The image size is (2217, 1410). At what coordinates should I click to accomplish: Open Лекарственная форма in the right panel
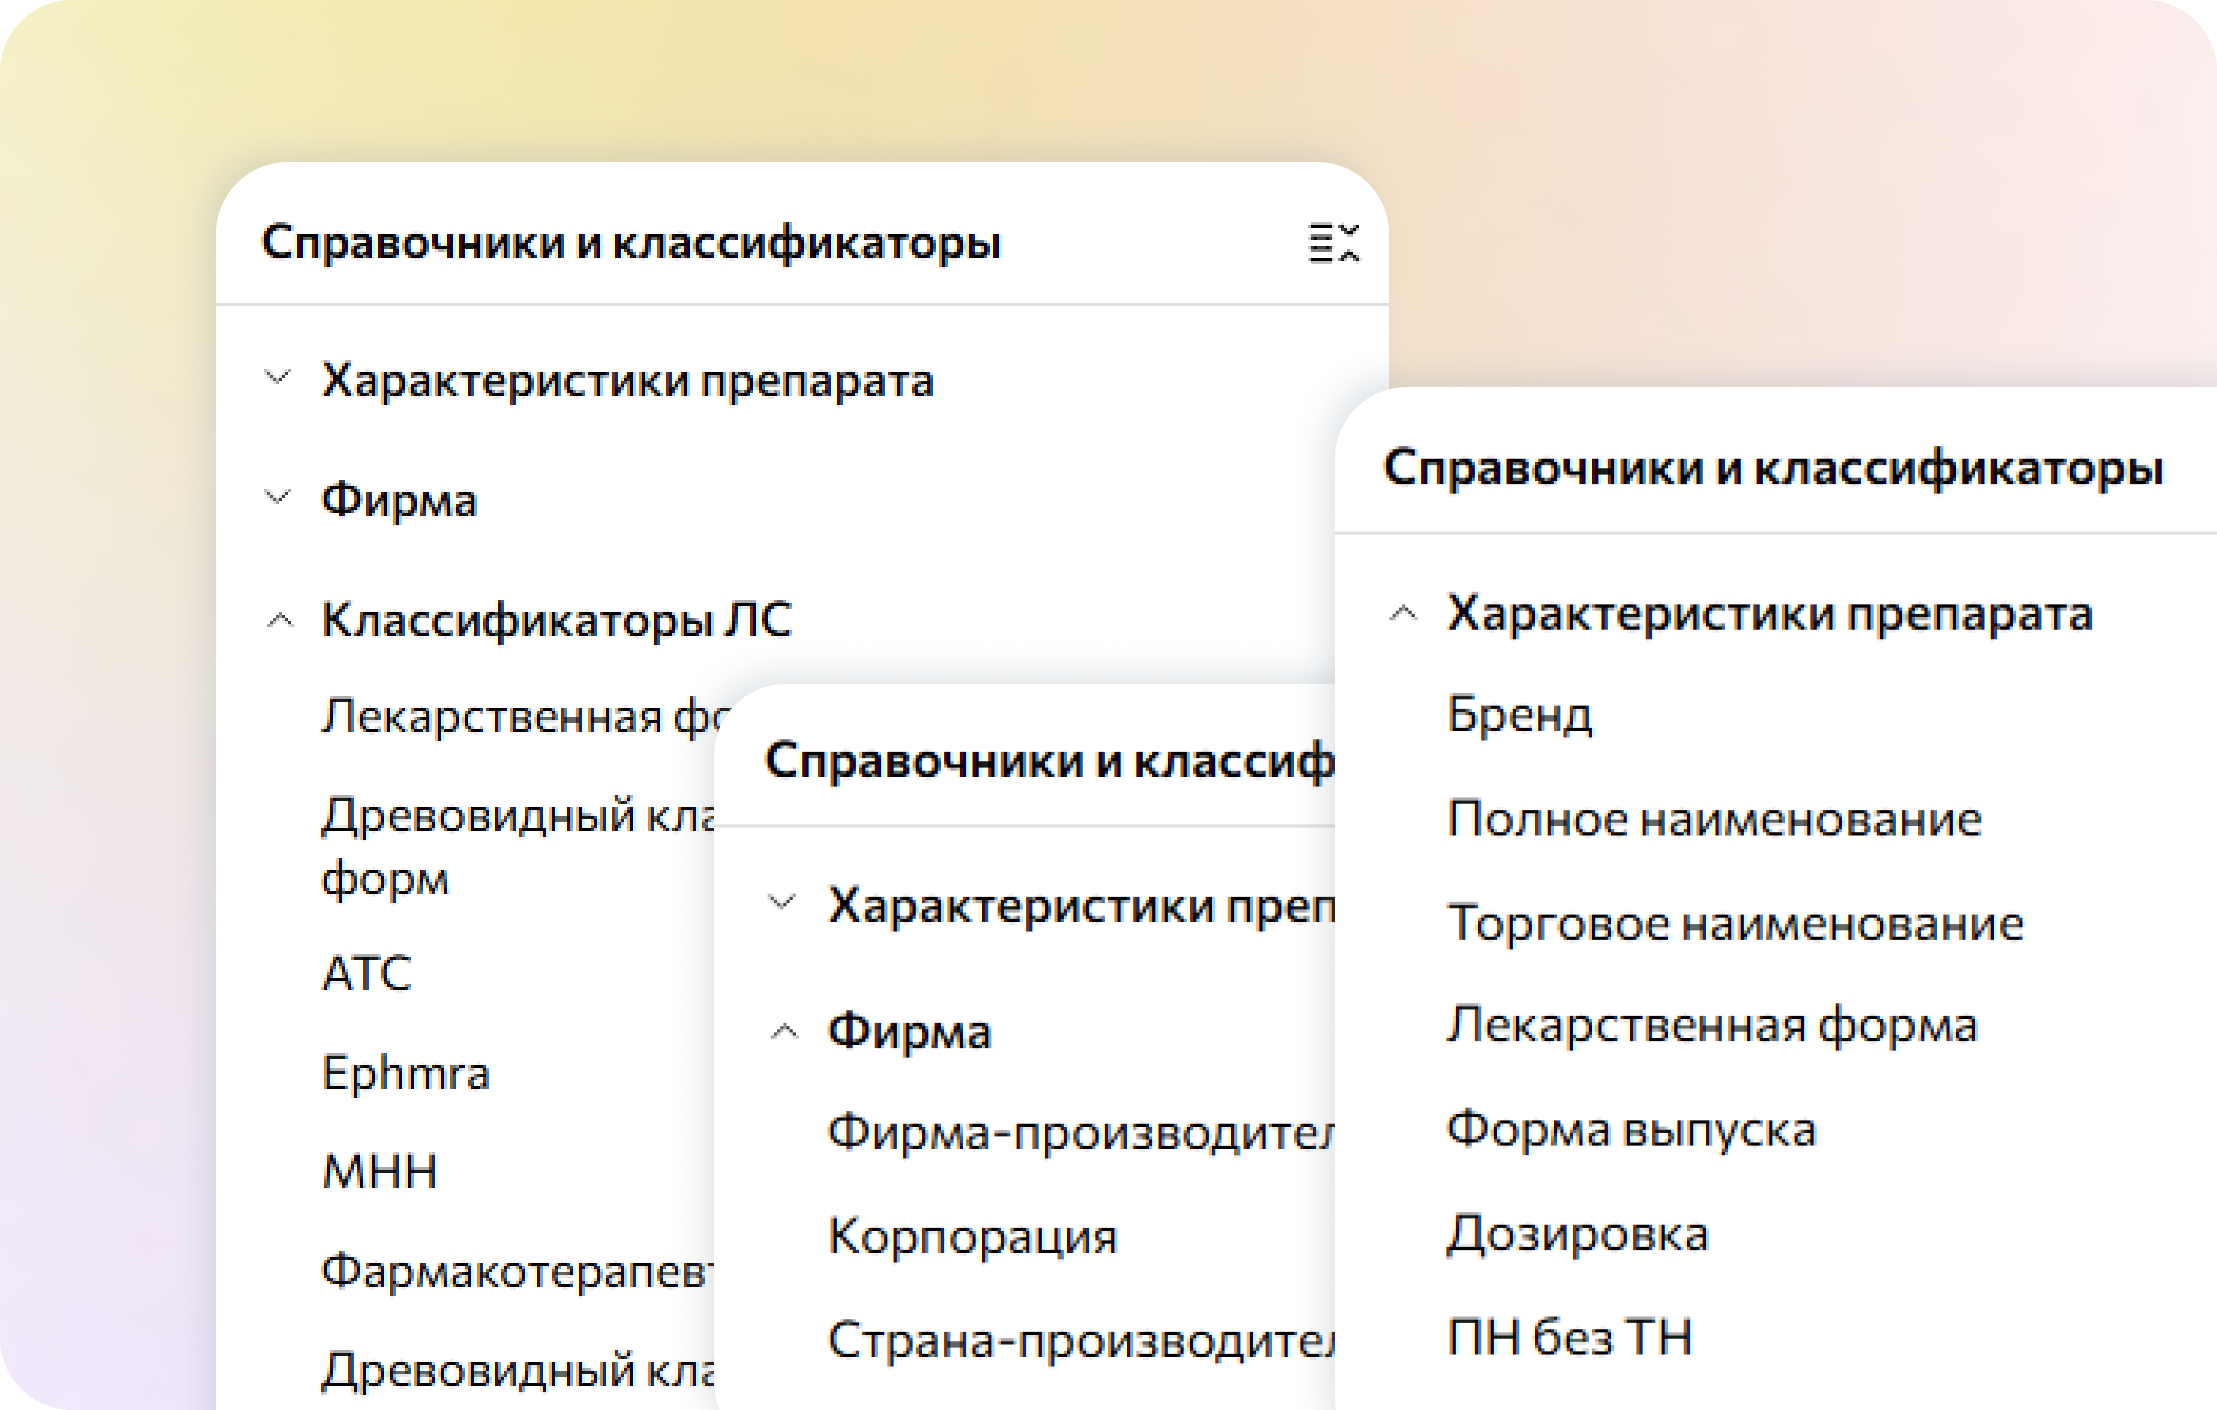click(1714, 1026)
